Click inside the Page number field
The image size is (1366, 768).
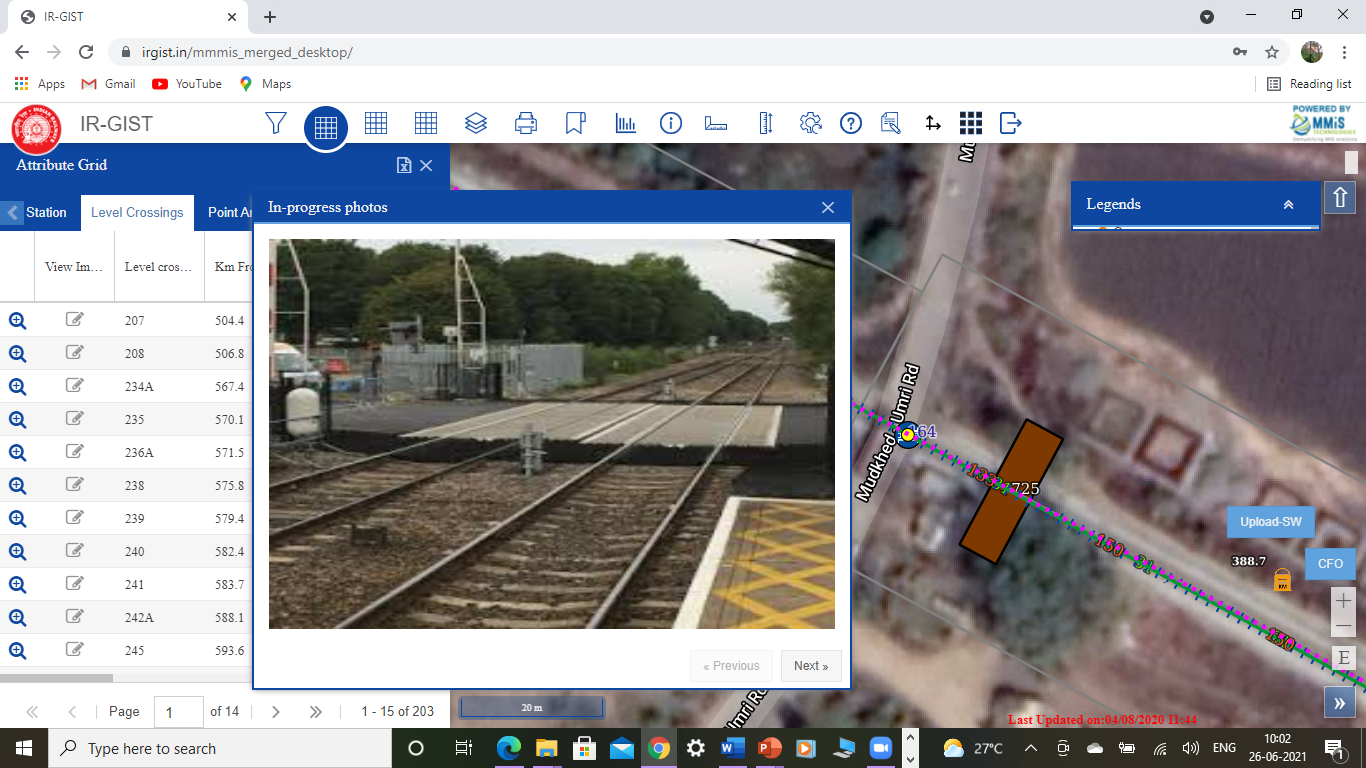pos(178,711)
